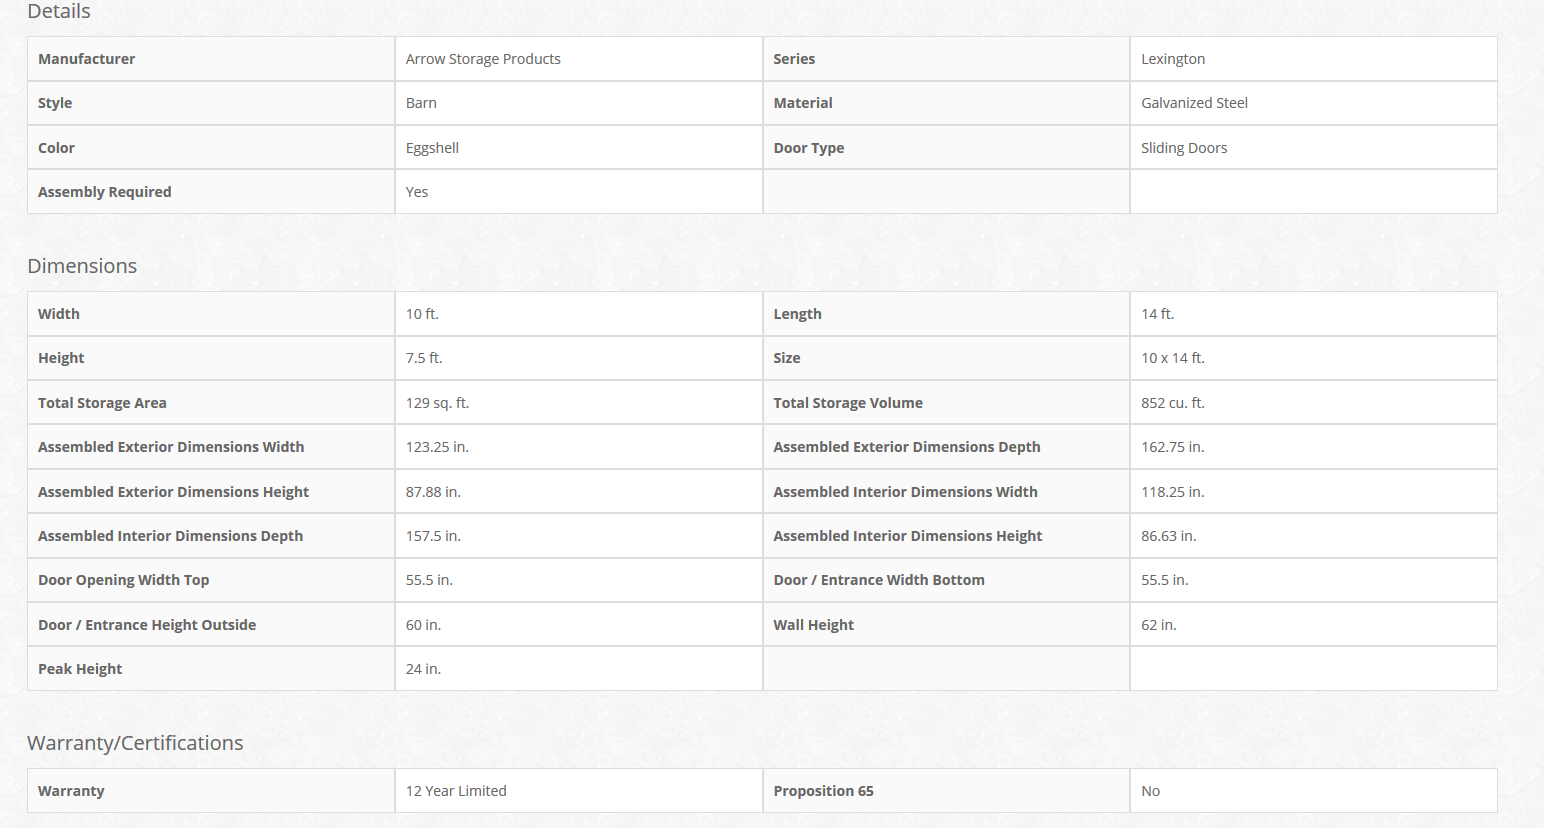Click the 62 in. wall height value
This screenshot has height=828, width=1544.
pyautogui.click(x=1158, y=625)
